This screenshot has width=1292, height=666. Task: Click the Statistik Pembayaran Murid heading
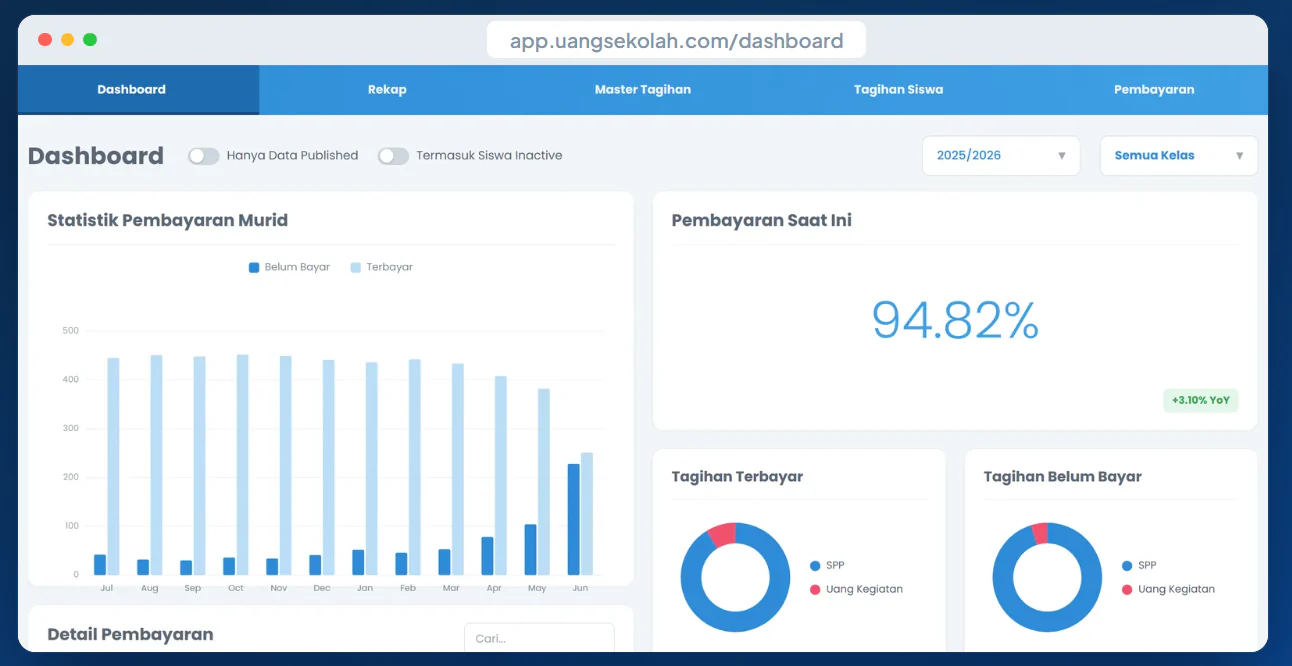click(x=168, y=221)
